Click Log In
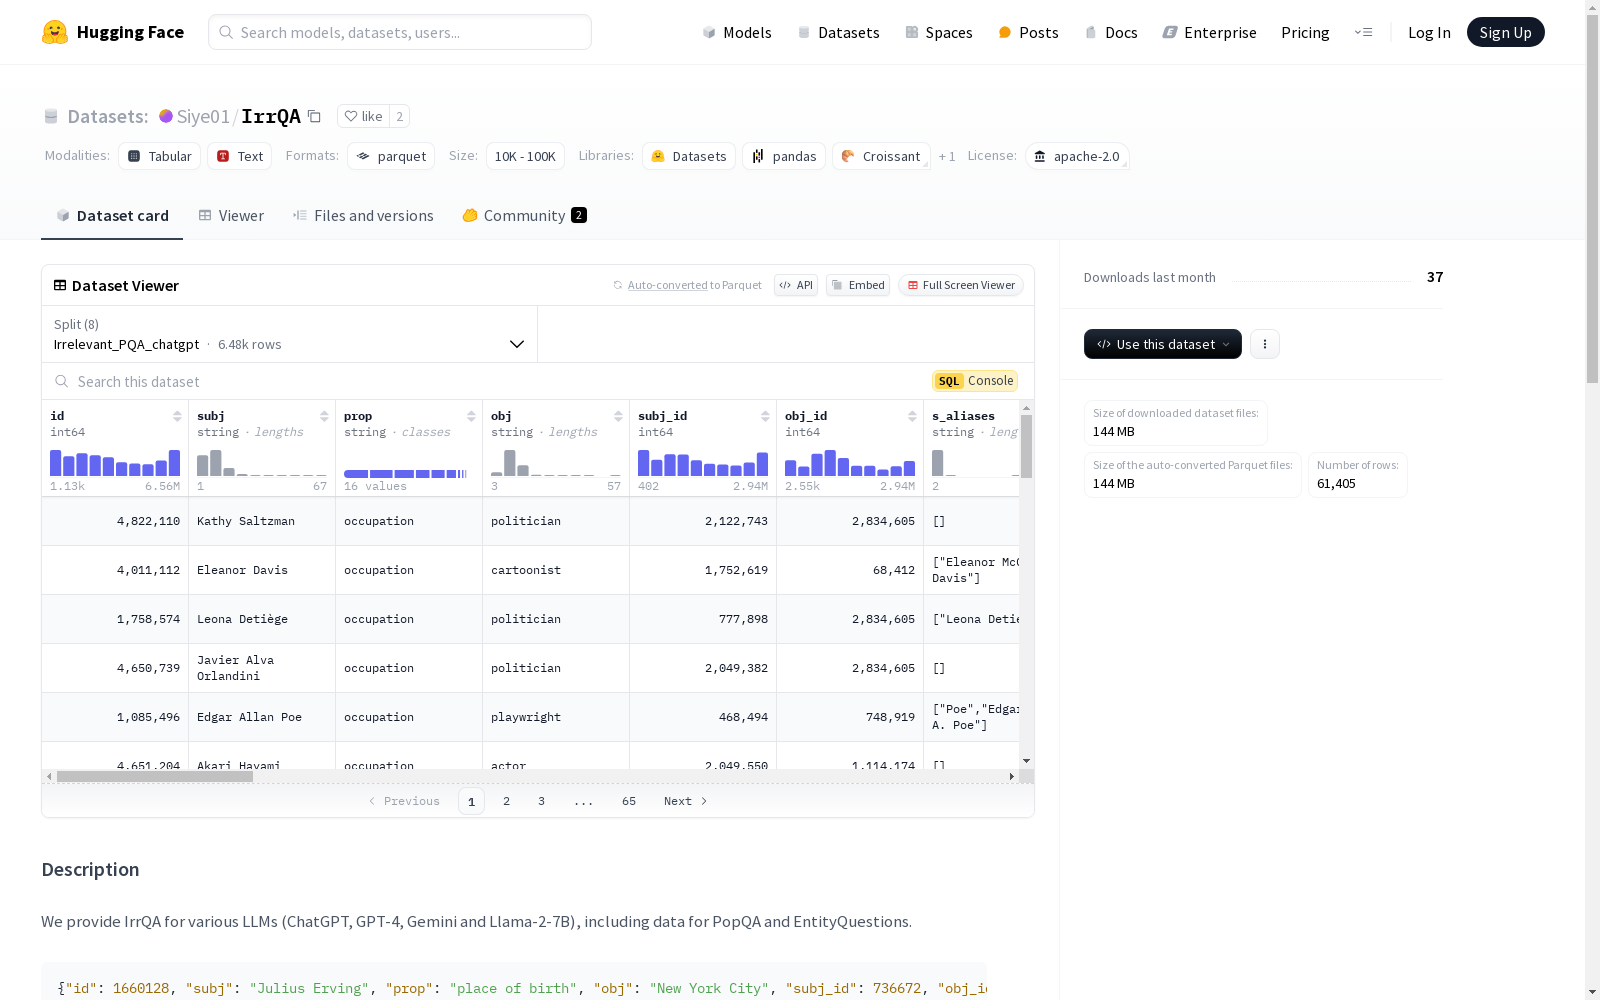The width and height of the screenshot is (1600, 1000). 1429,32
